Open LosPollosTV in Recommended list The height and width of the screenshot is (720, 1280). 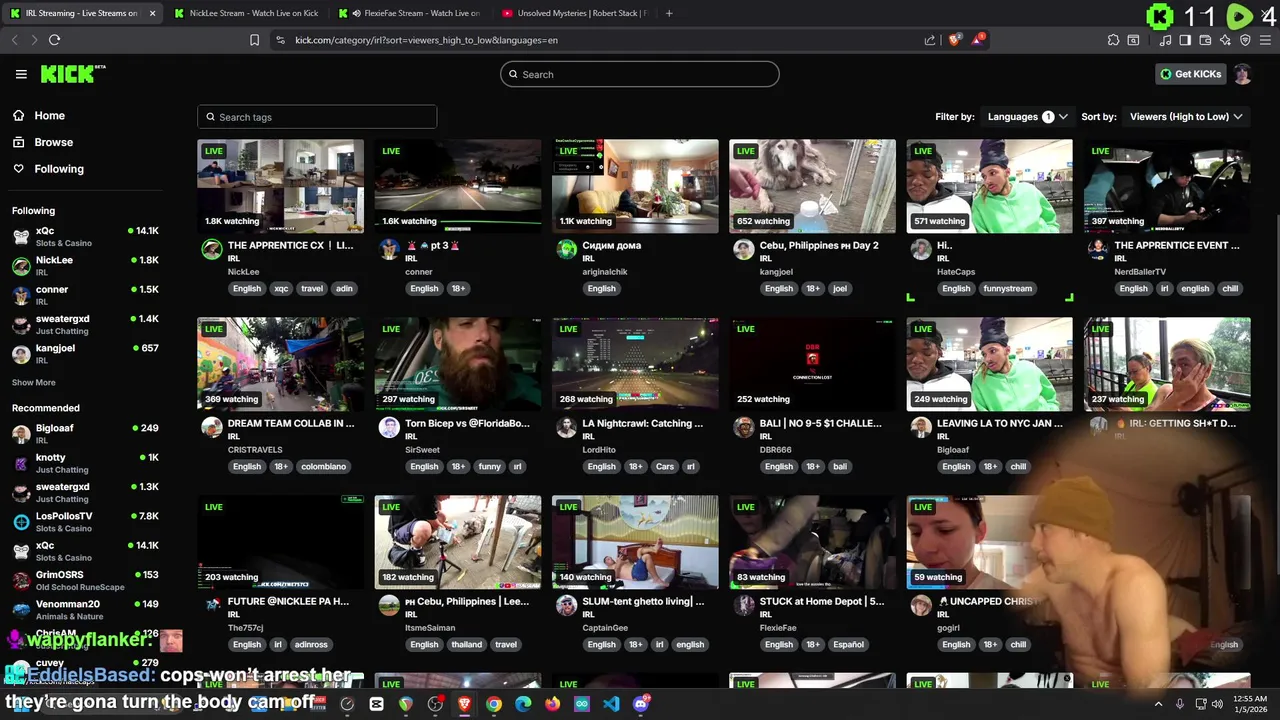(x=85, y=521)
